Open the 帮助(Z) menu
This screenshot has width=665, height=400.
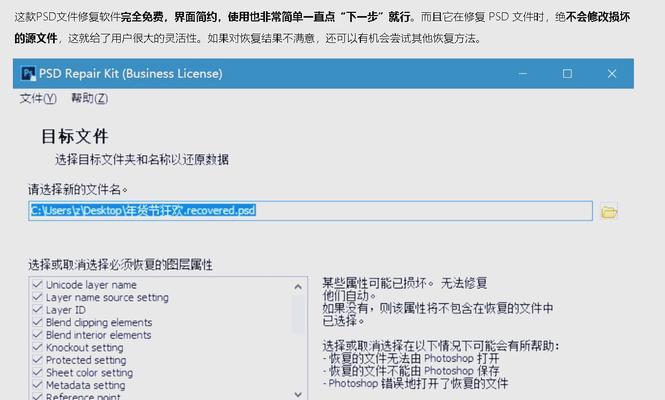point(89,98)
